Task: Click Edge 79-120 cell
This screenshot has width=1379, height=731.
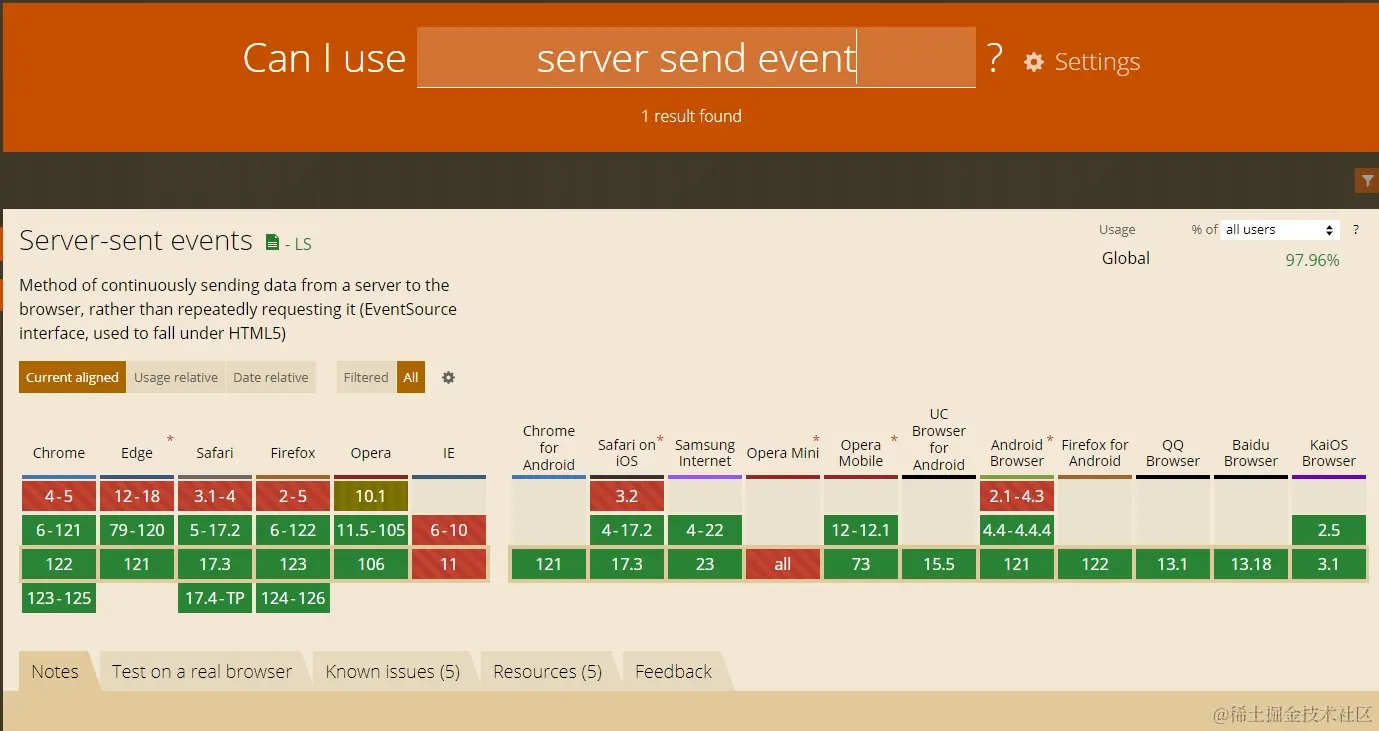Action: (137, 530)
